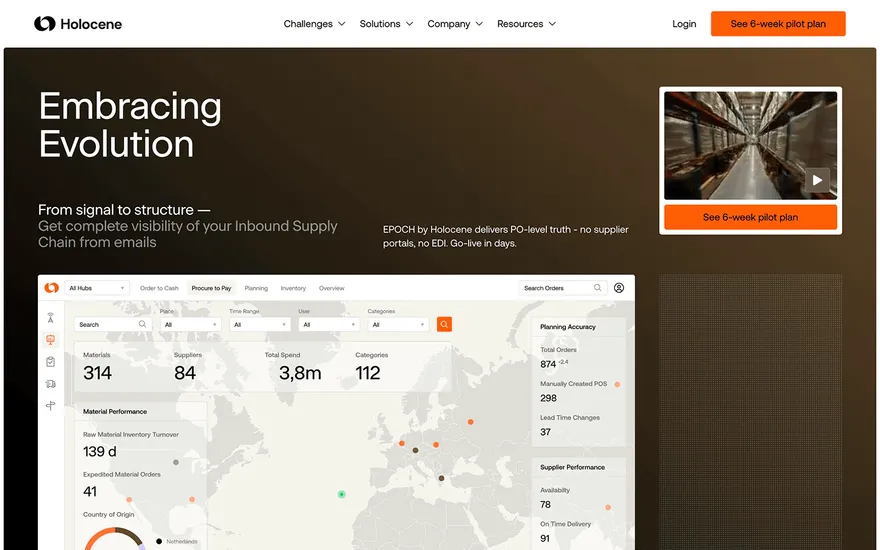Play the warehouse video
Image resolution: width=880 pixels, height=550 pixels.
pyautogui.click(x=817, y=180)
